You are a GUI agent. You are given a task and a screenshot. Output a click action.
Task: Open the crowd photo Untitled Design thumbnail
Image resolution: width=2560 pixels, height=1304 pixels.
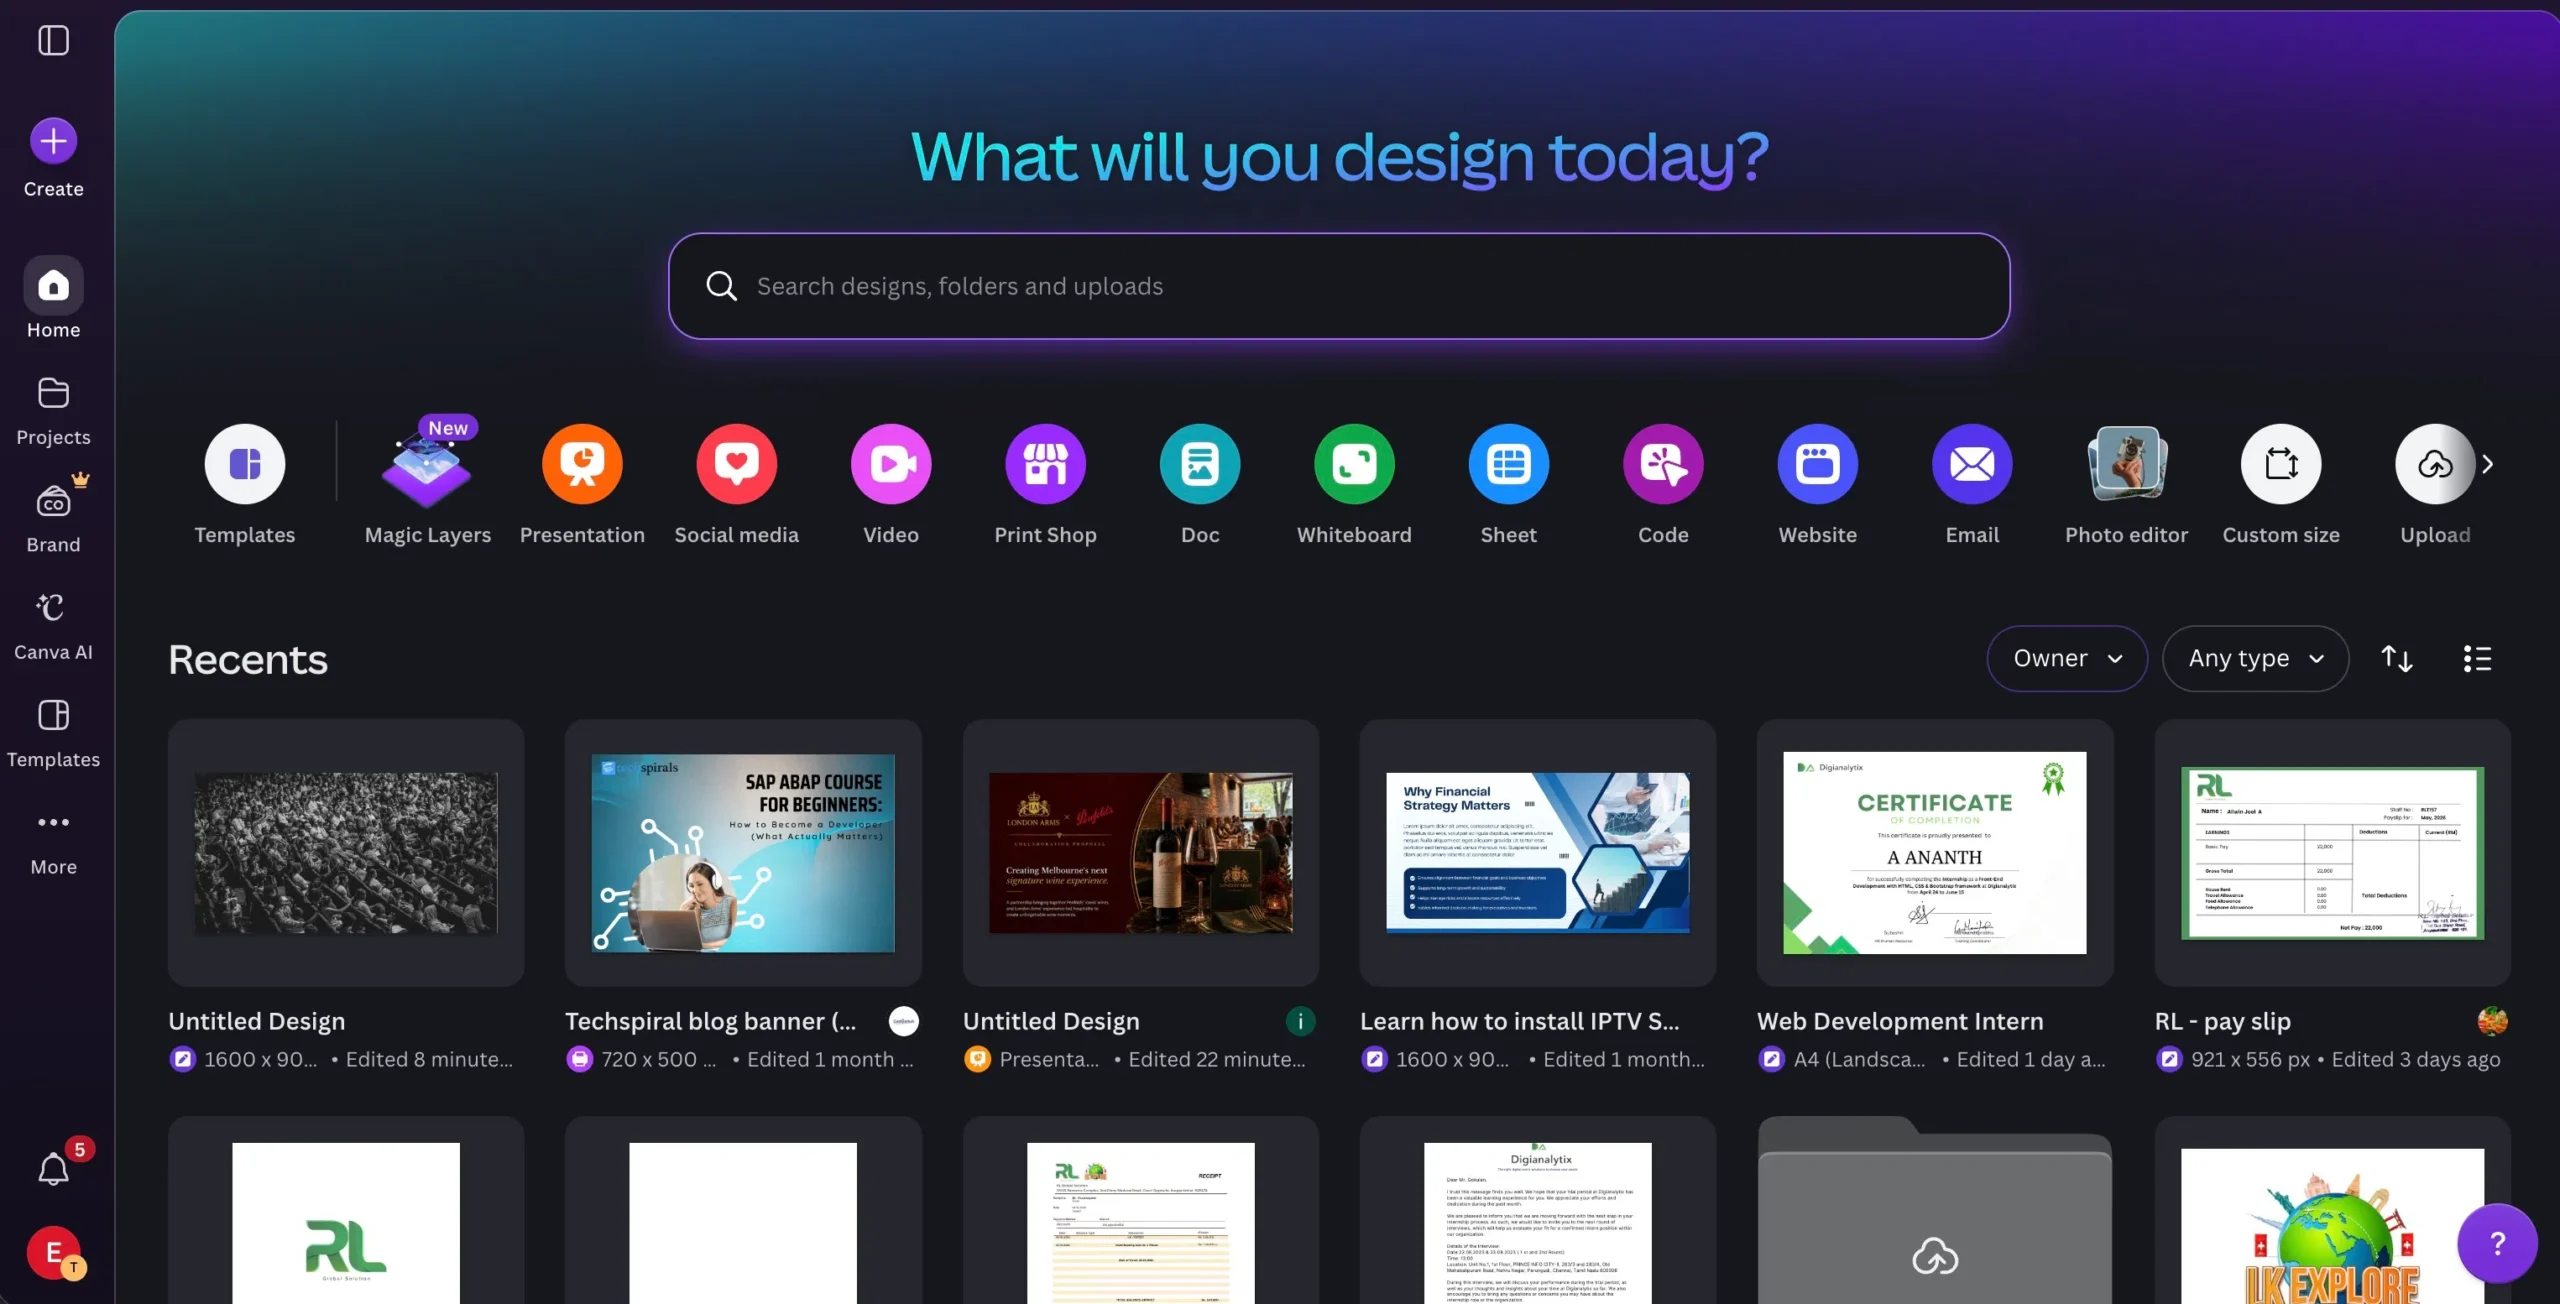coord(346,852)
